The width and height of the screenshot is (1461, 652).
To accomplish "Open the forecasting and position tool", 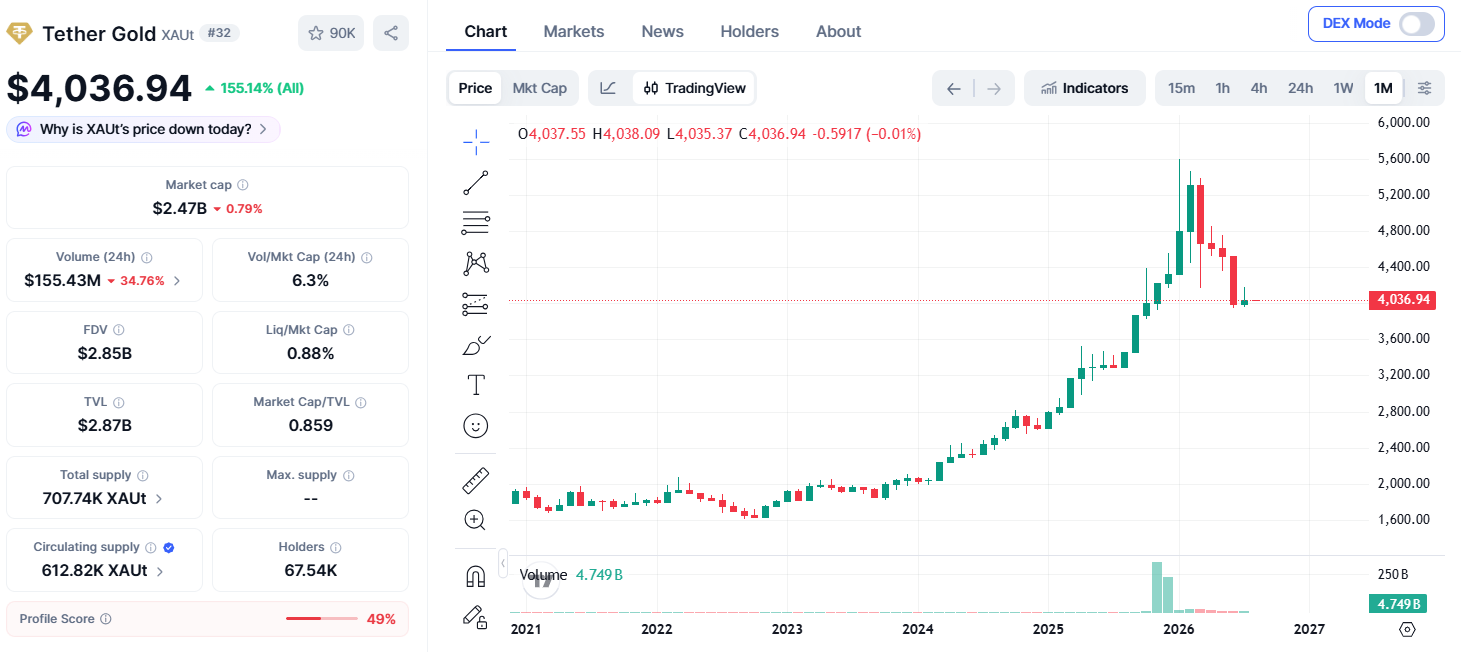I will 476,305.
